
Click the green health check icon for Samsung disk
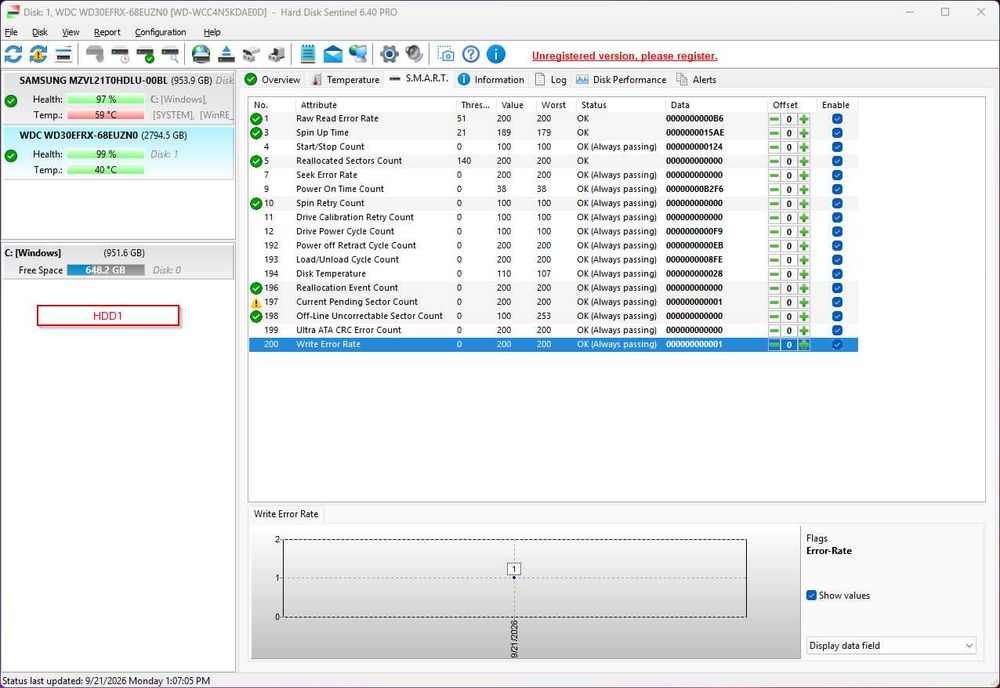point(11,100)
